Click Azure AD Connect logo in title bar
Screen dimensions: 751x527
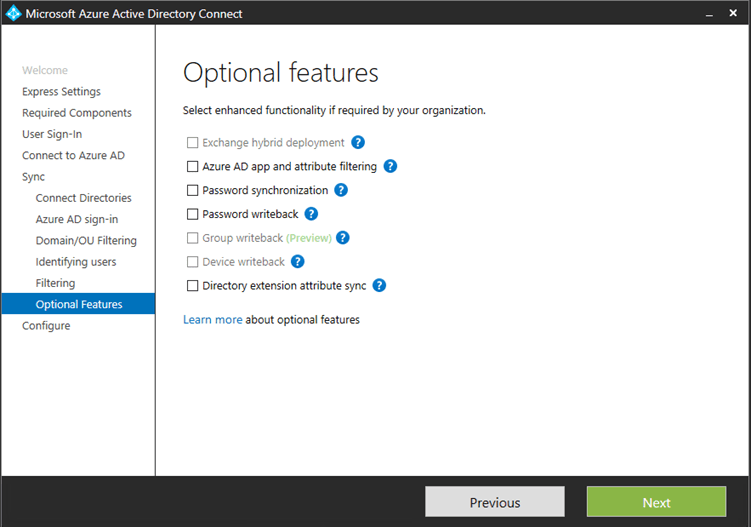pyautogui.click(x=13, y=13)
